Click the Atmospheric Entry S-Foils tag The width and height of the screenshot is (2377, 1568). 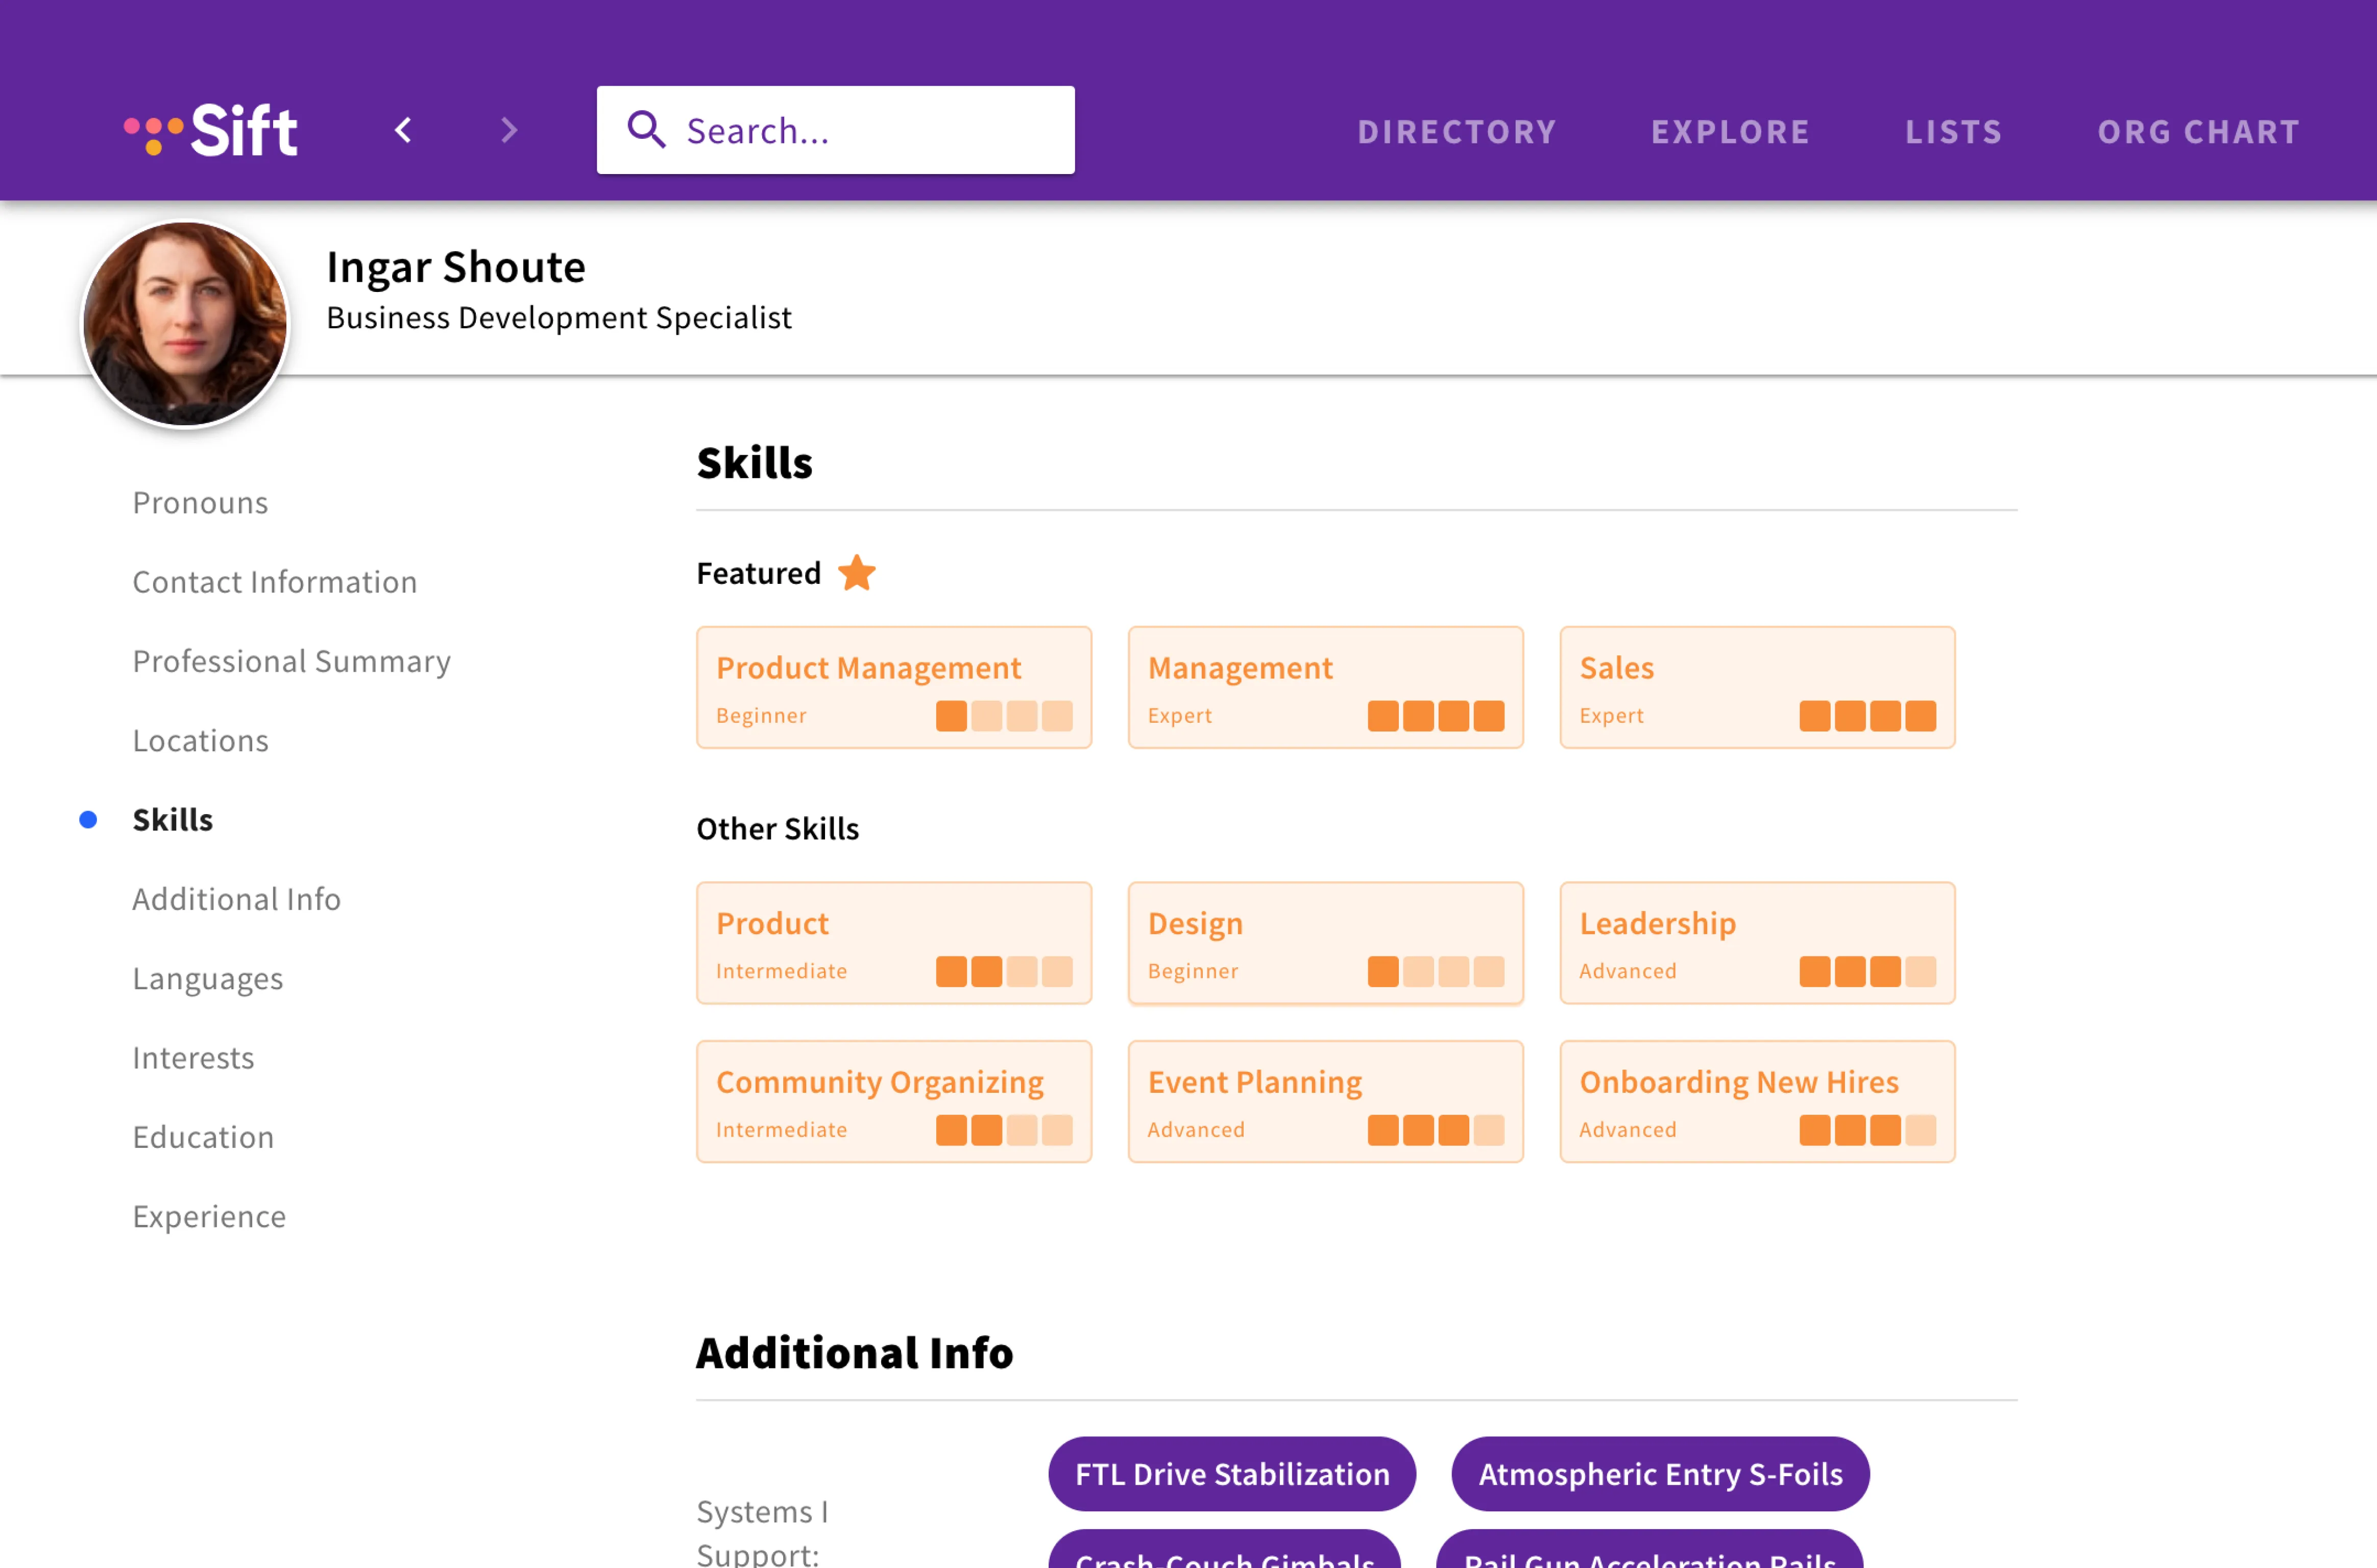1659,1473
